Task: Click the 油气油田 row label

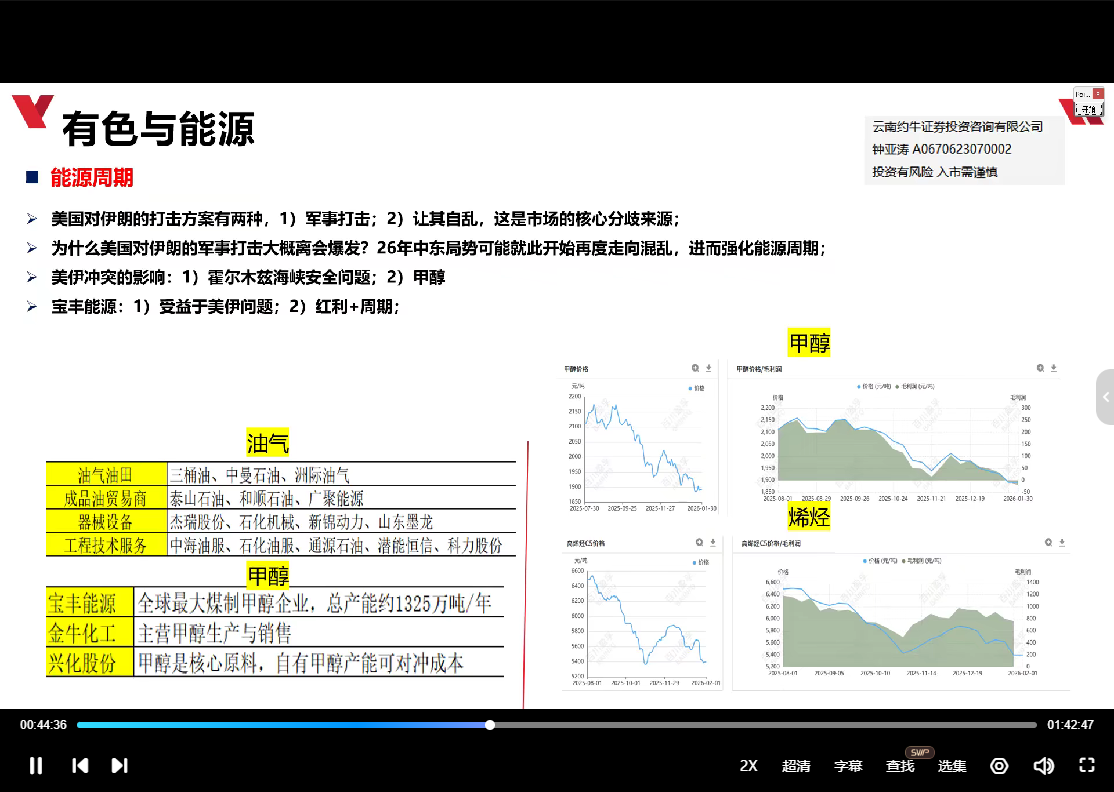Action: (x=107, y=474)
